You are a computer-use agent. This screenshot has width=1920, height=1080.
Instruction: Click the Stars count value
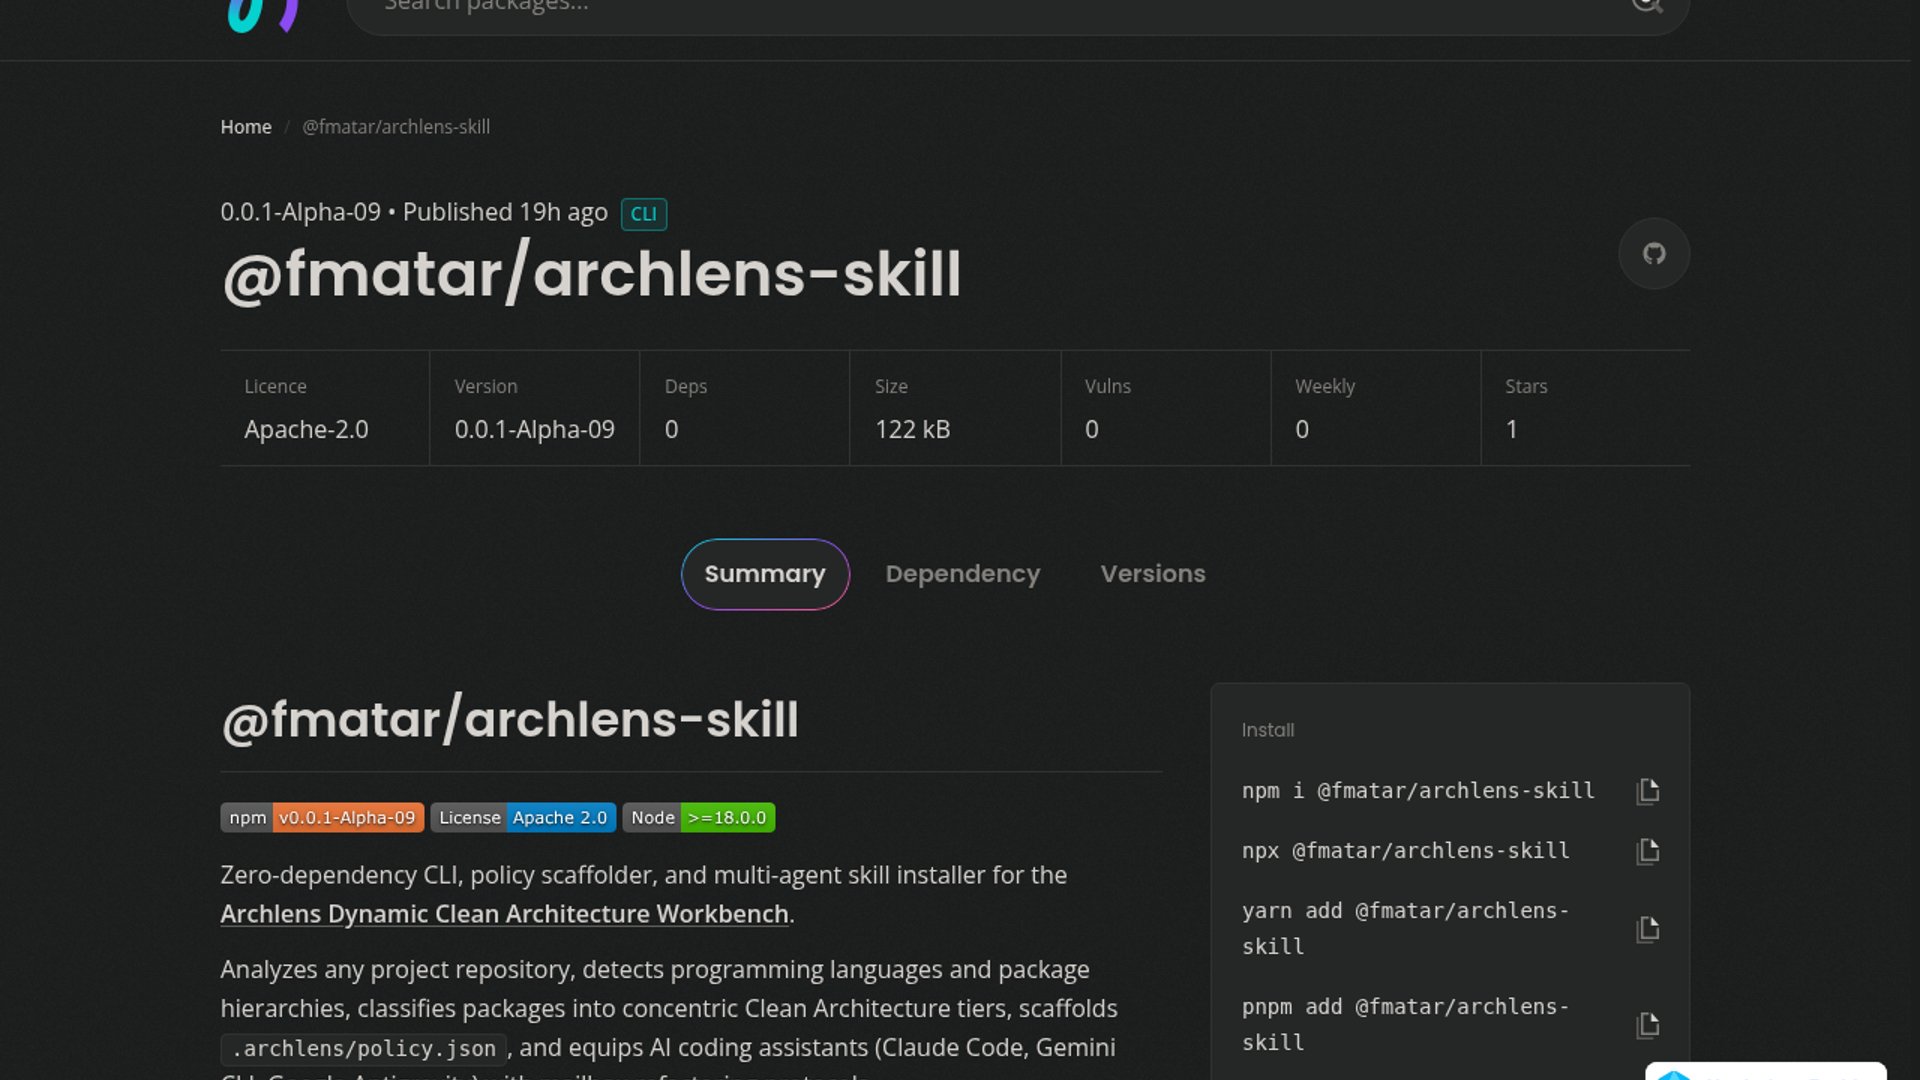(1511, 429)
